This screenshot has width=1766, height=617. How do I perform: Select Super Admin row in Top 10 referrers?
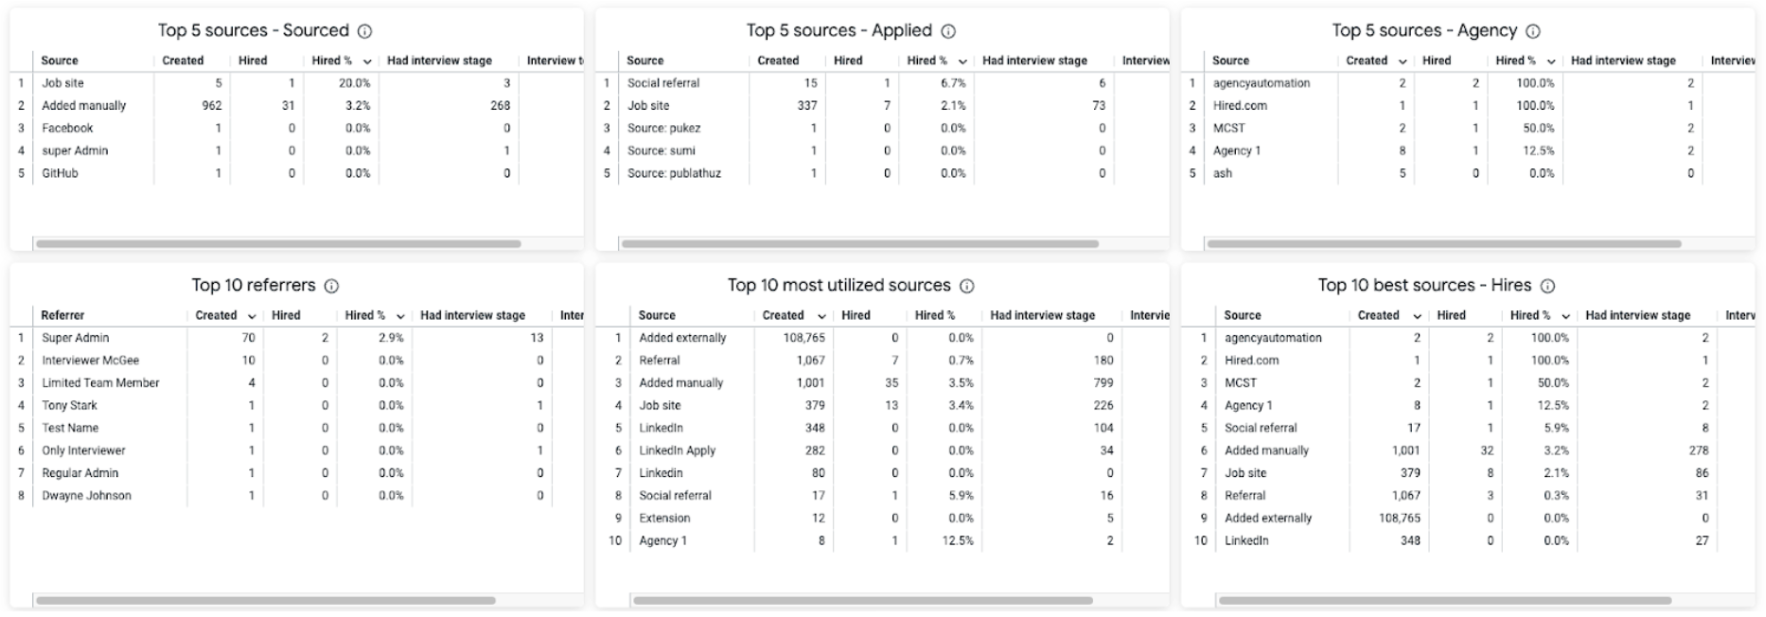pos(76,338)
